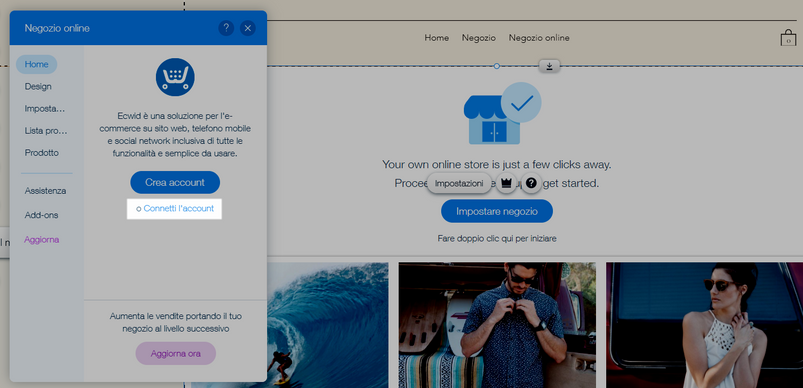Click the Impostare negozio button
The height and width of the screenshot is (388, 803).
[497, 211]
